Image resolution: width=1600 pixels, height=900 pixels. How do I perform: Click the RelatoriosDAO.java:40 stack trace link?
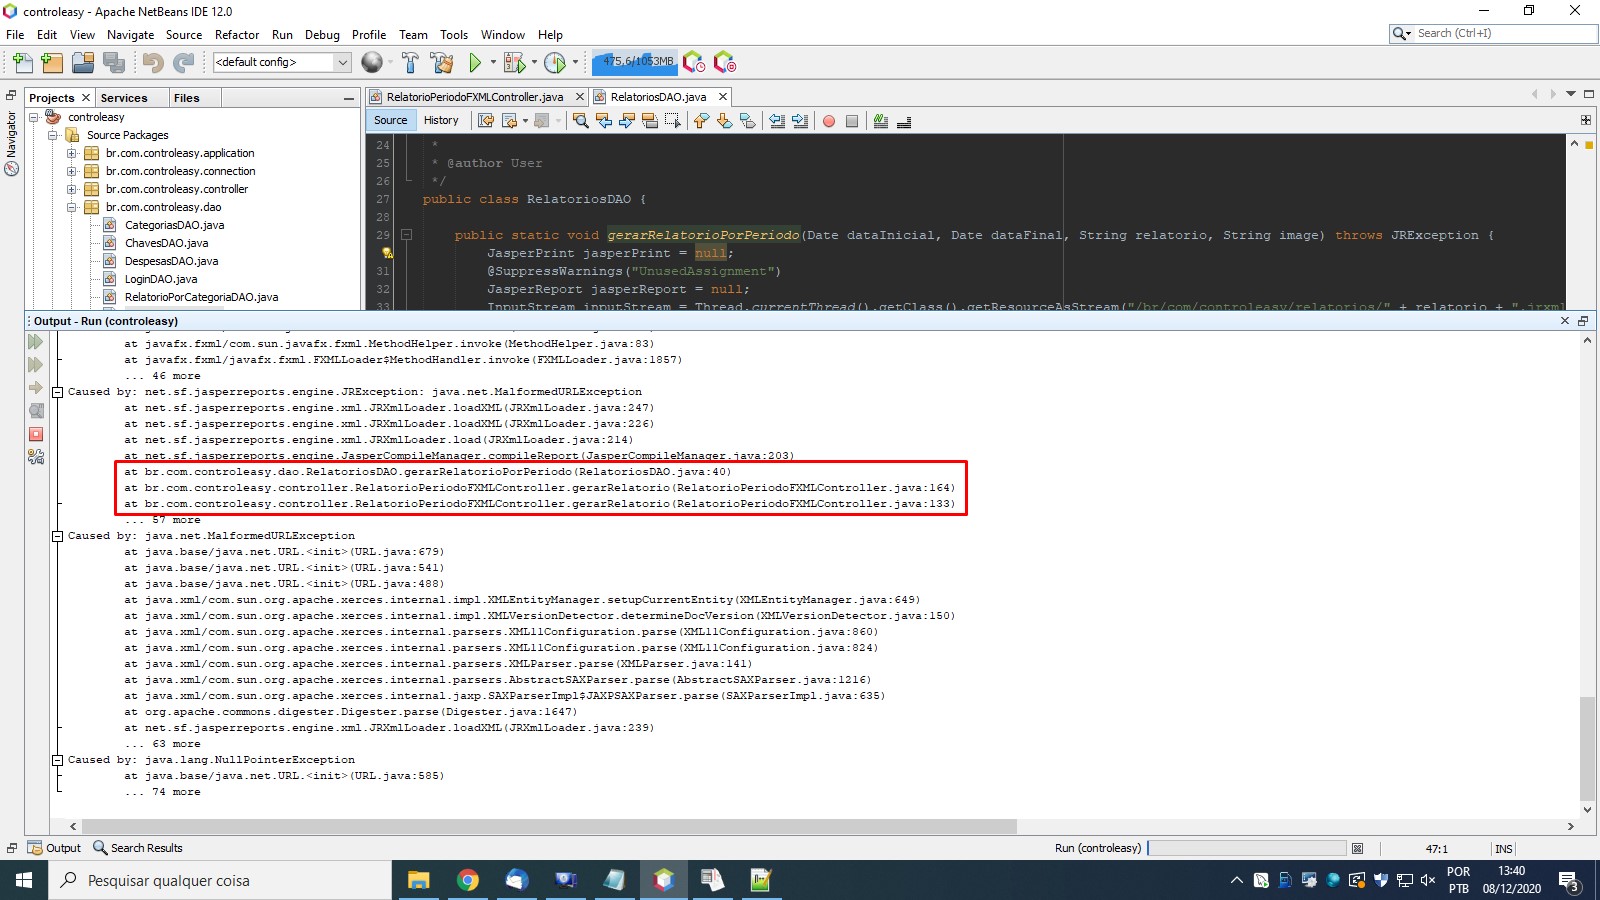(x=653, y=472)
